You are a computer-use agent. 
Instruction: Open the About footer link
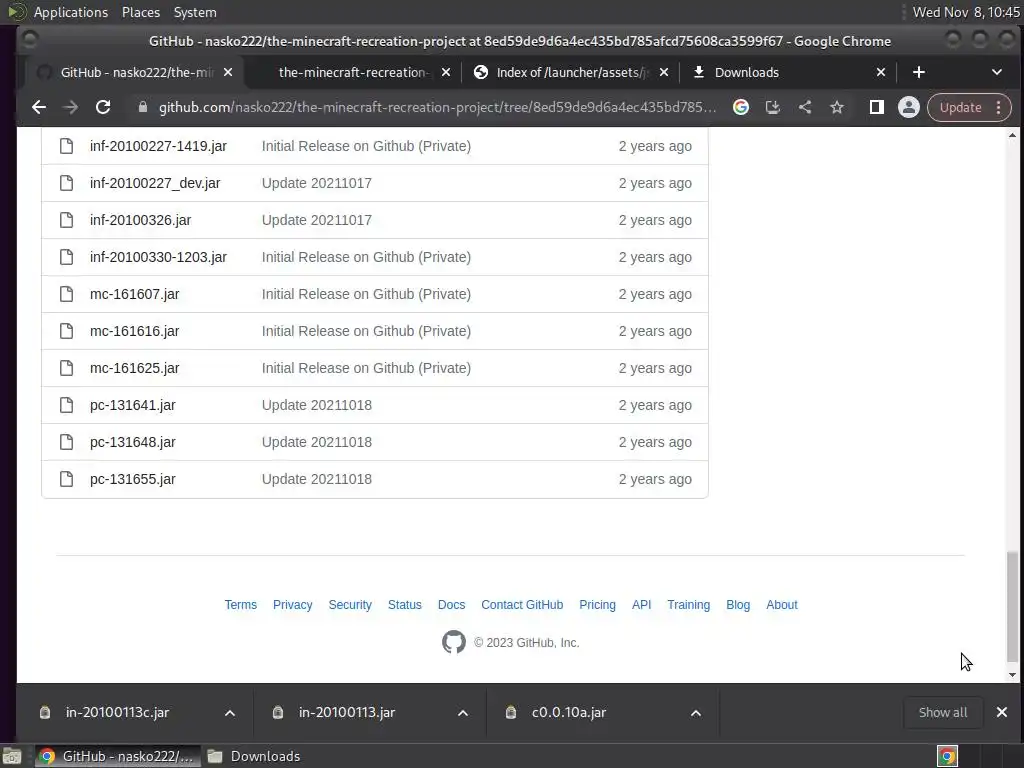tap(782, 605)
